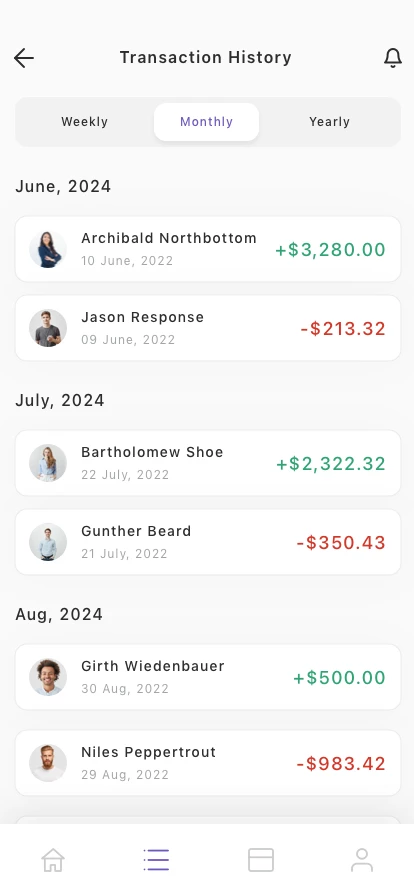Open the card icon in bottom navigation
This screenshot has width=414, height=896.
pyautogui.click(x=261, y=859)
